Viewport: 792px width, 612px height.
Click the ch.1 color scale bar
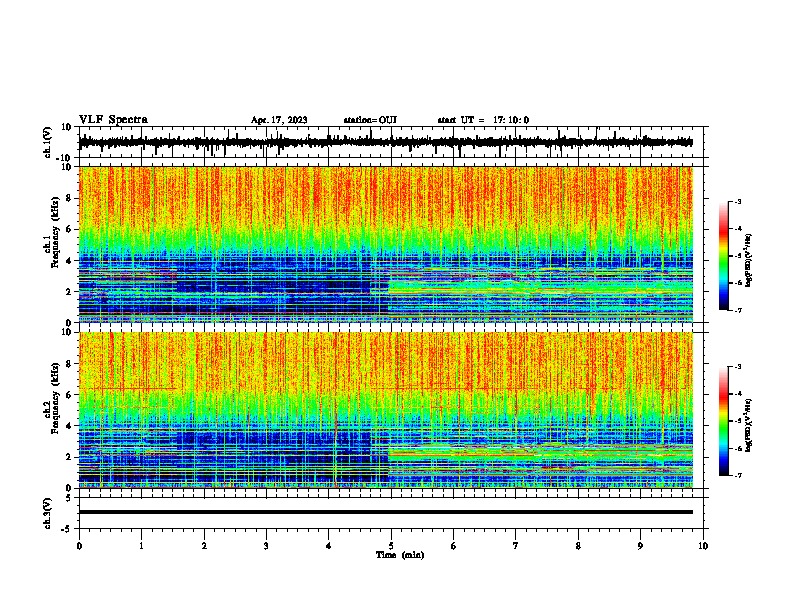723,256
